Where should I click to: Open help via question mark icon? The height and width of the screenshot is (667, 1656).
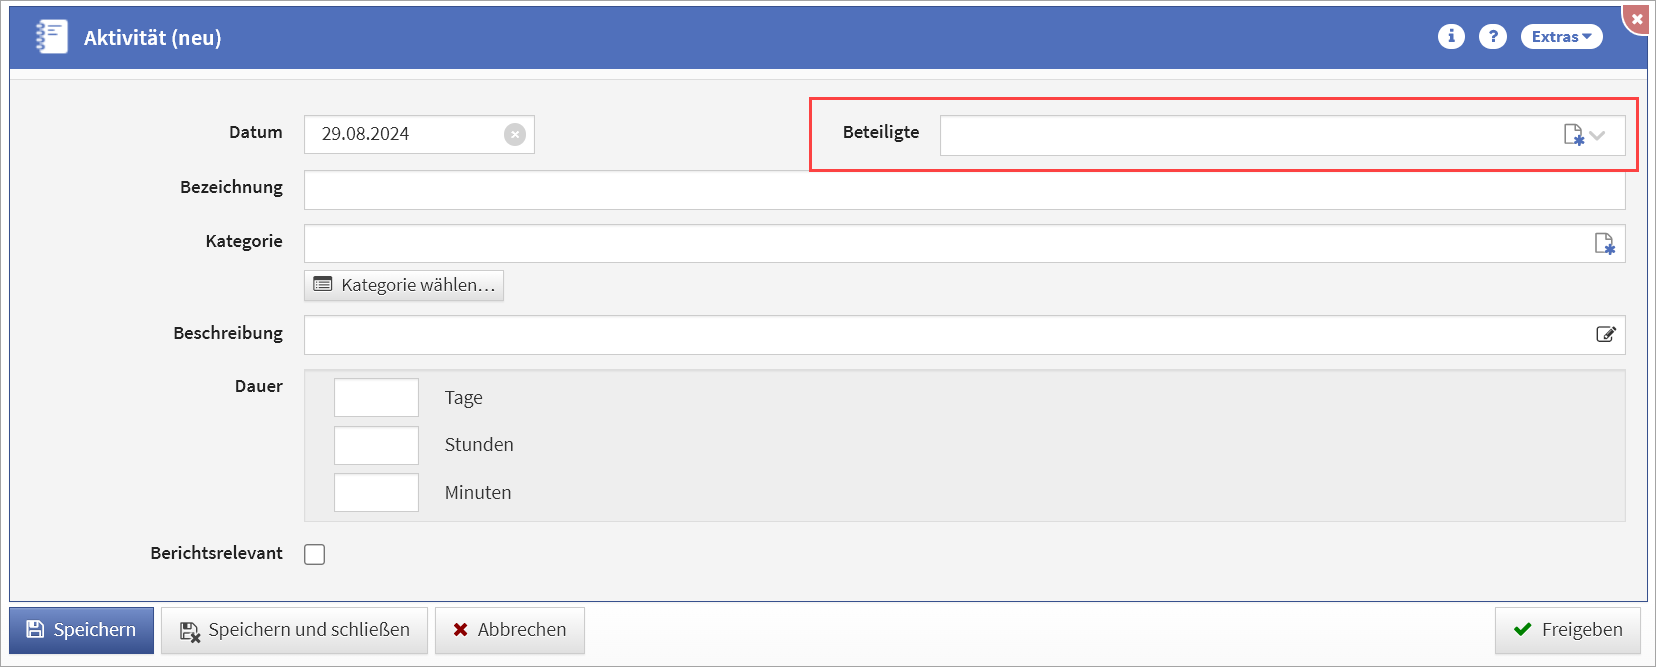coord(1493,37)
